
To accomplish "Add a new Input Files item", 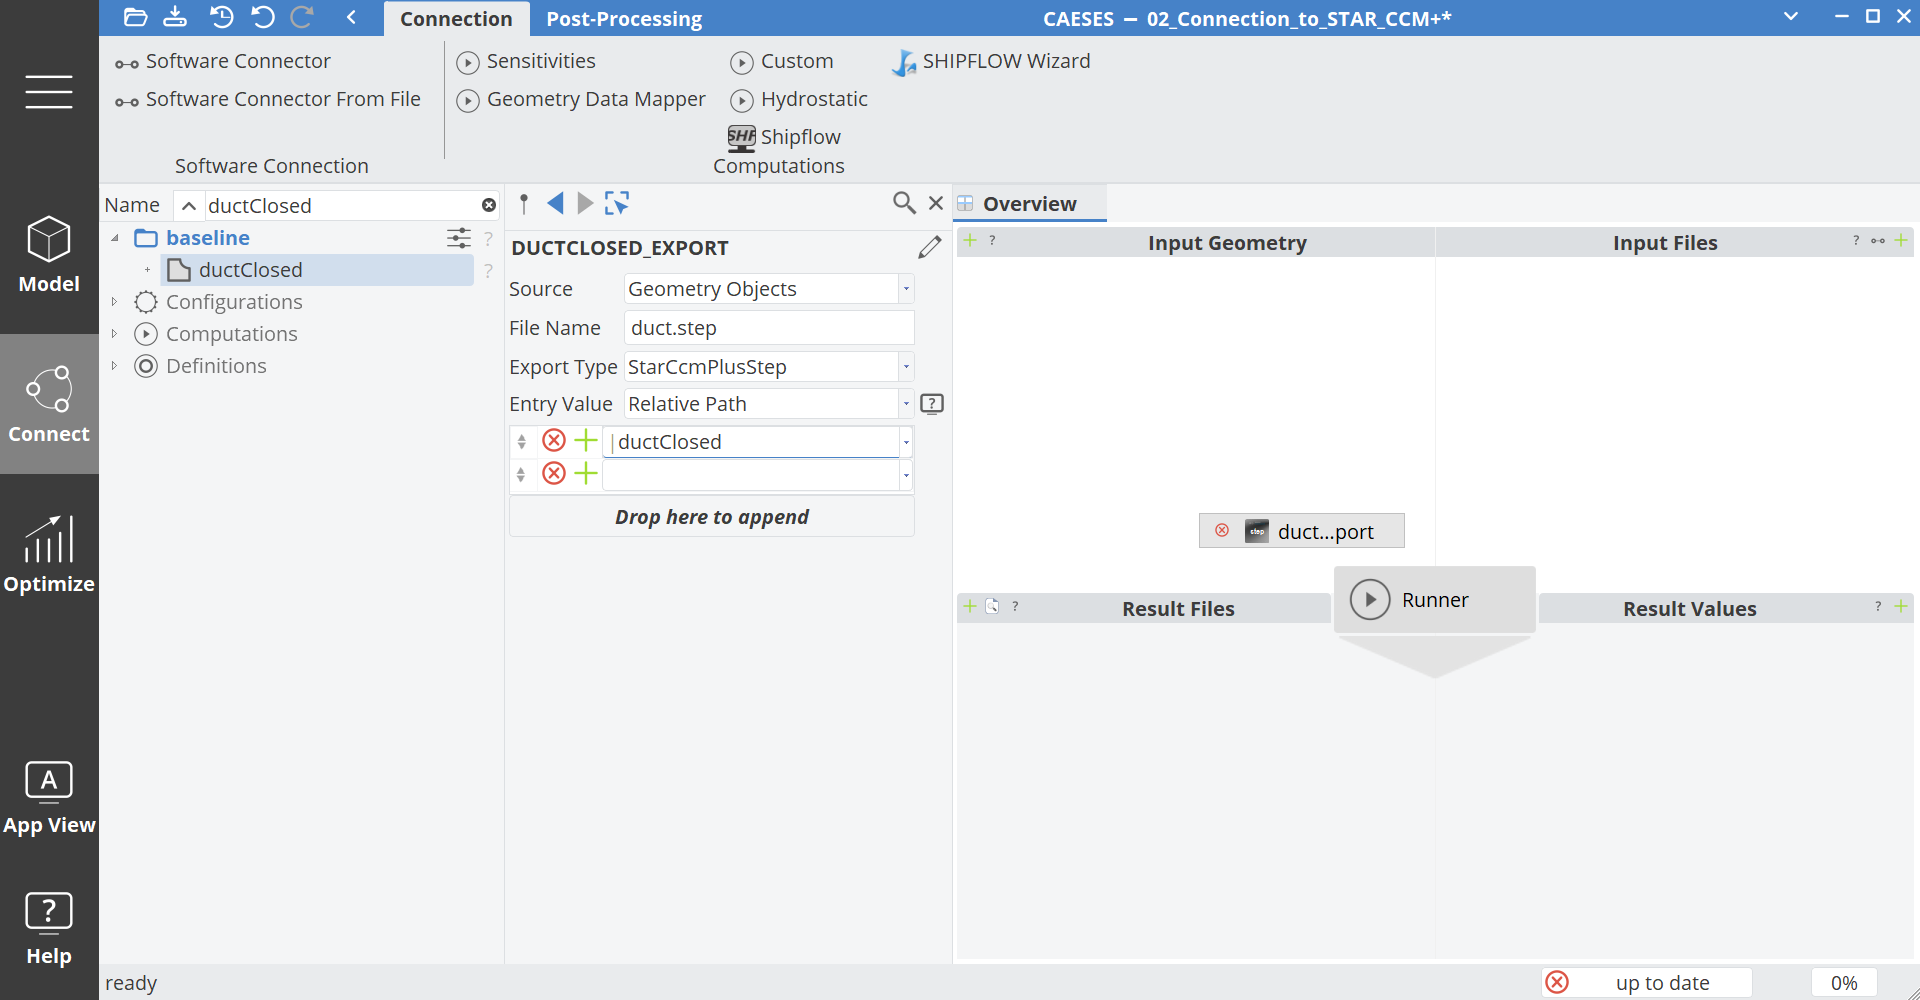I will click(1901, 241).
